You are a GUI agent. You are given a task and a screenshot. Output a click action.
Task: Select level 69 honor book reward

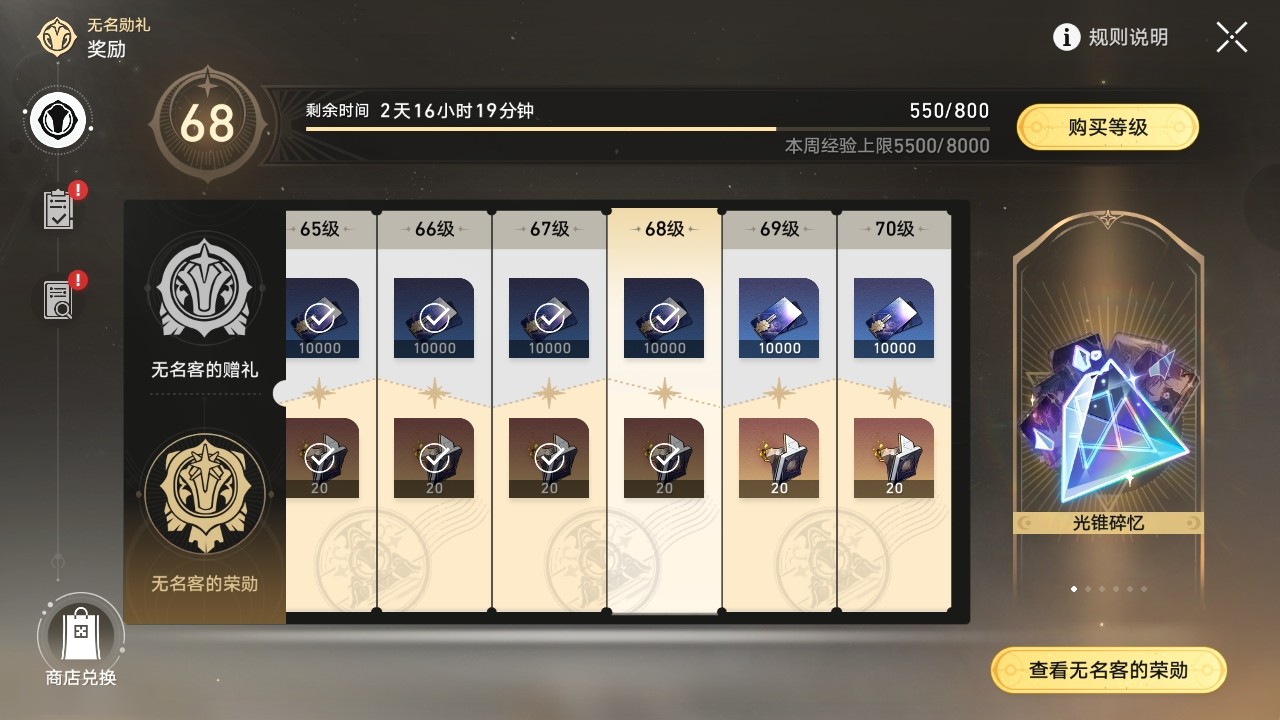coord(779,458)
